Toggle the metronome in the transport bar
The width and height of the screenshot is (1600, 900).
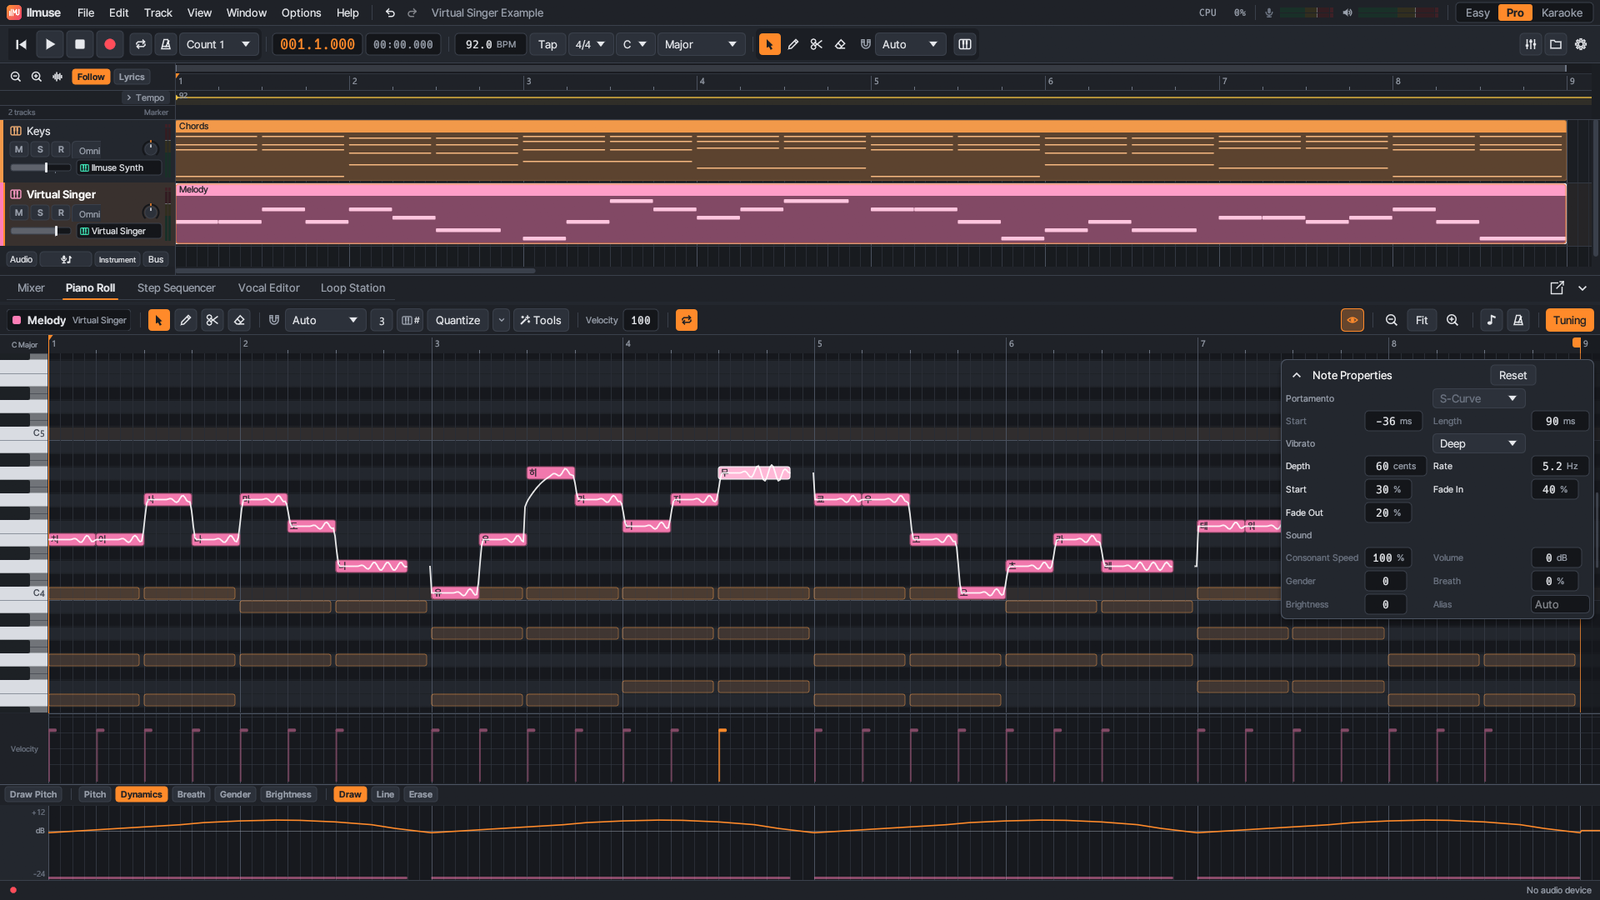click(x=166, y=44)
